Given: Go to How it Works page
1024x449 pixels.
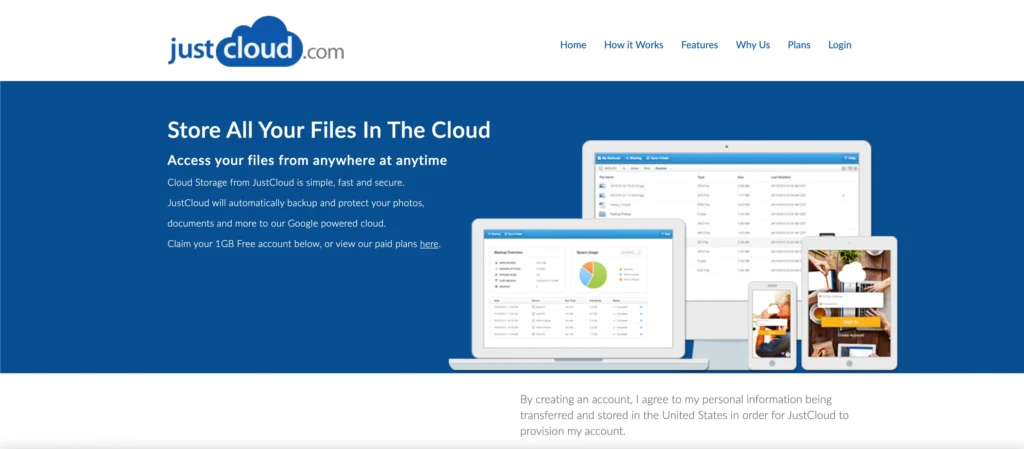Looking at the screenshot, I should coord(633,45).
